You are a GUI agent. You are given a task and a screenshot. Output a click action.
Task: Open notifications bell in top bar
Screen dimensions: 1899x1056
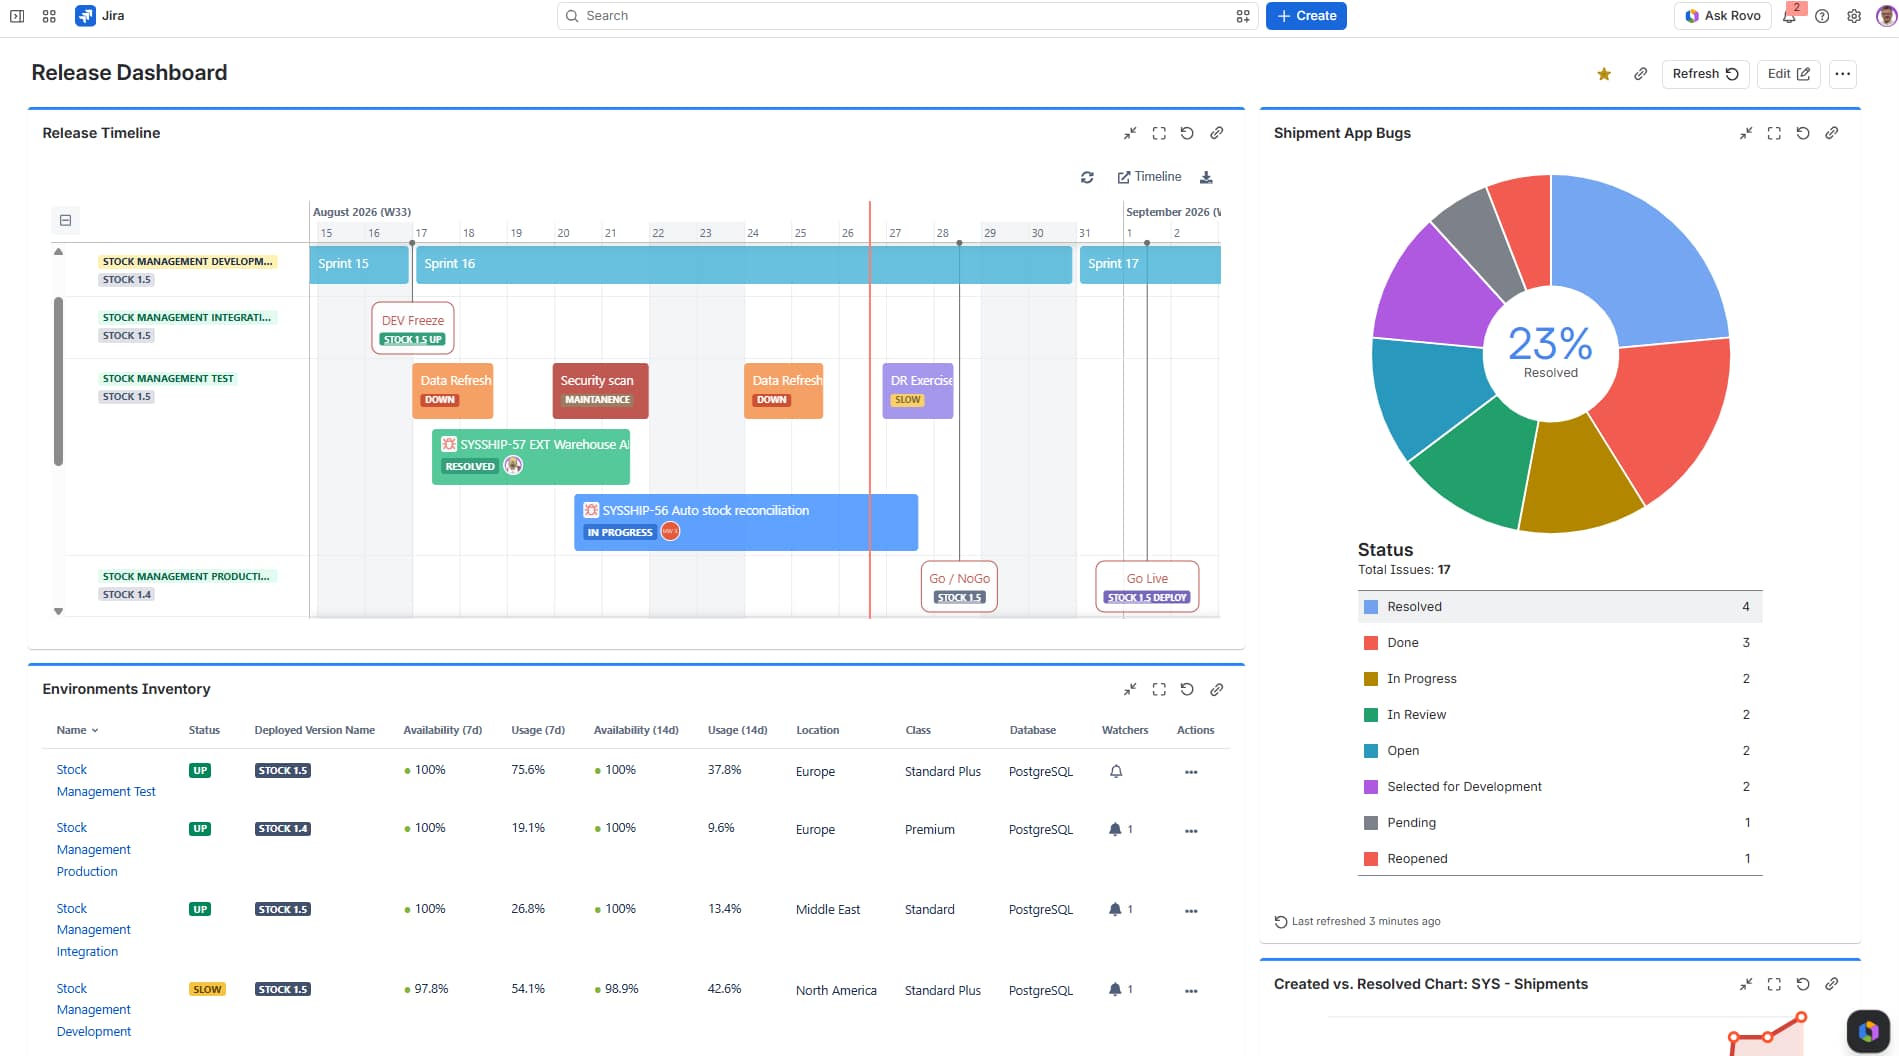[x=1789, y=16]
